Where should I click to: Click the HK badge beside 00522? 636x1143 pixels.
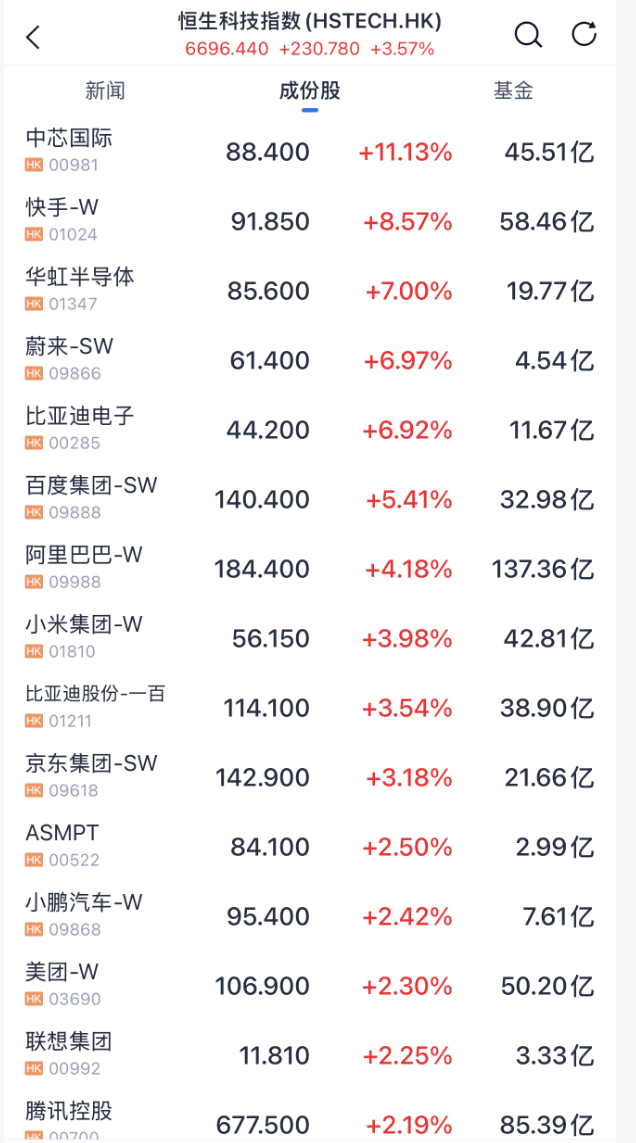pos(34,860)
